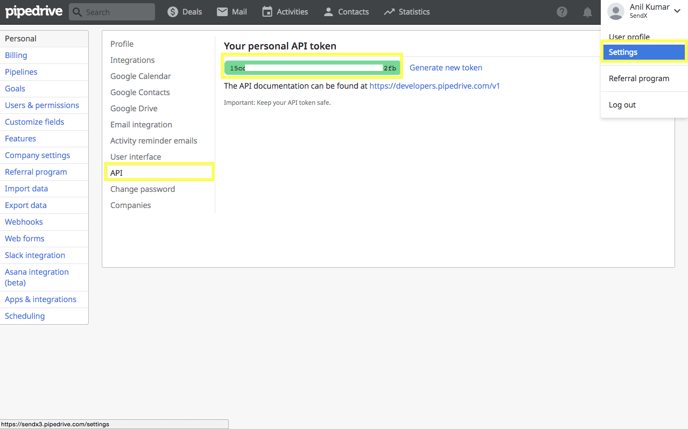Choose Log out from the user menu
688x429 pixels.
(622, 105)
